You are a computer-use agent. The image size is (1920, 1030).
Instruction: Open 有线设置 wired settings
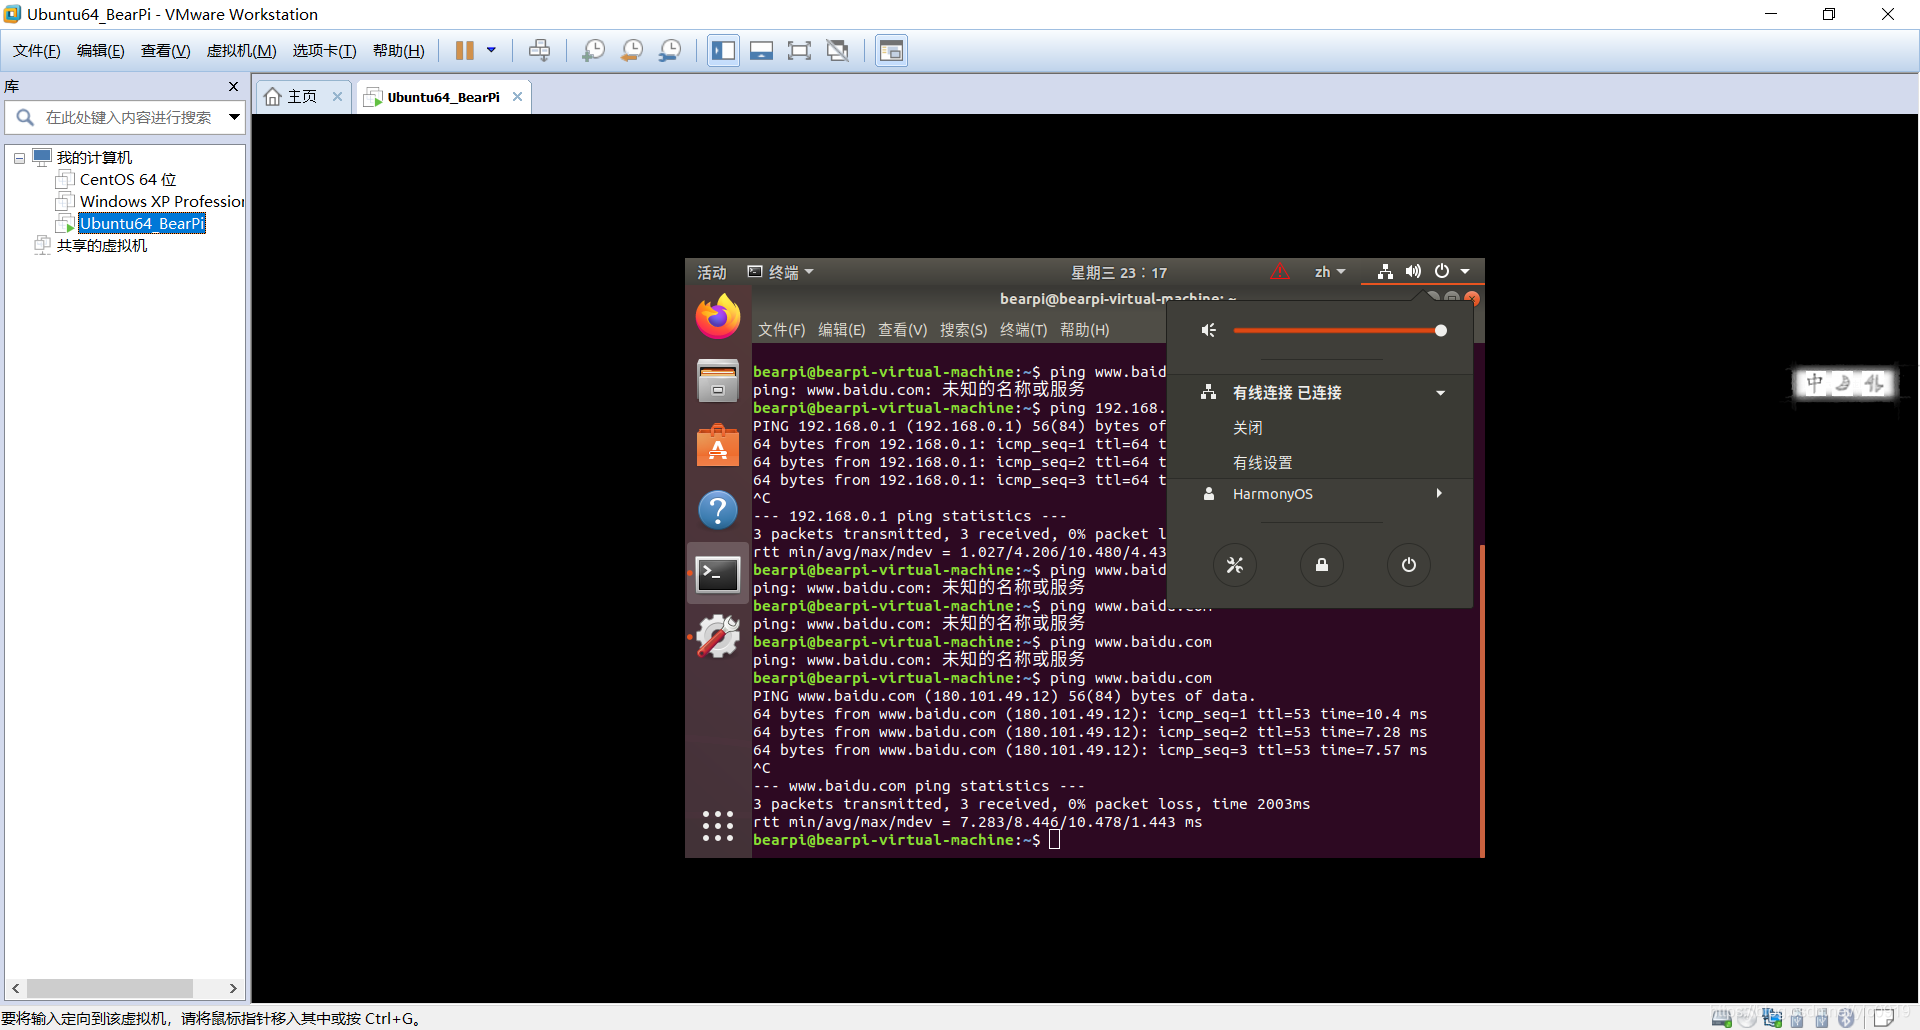coord(1262,463)
